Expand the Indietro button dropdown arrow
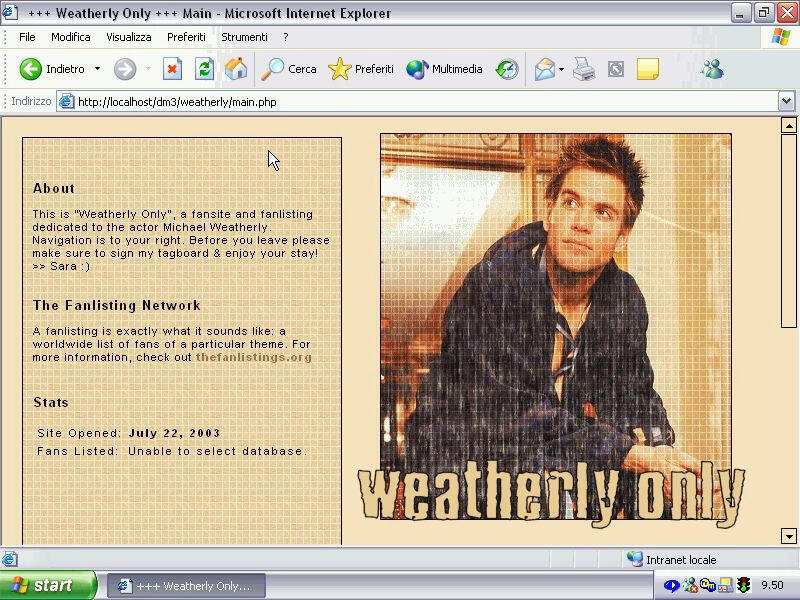This screenshot has width=800, height=600. pos(95,69)
